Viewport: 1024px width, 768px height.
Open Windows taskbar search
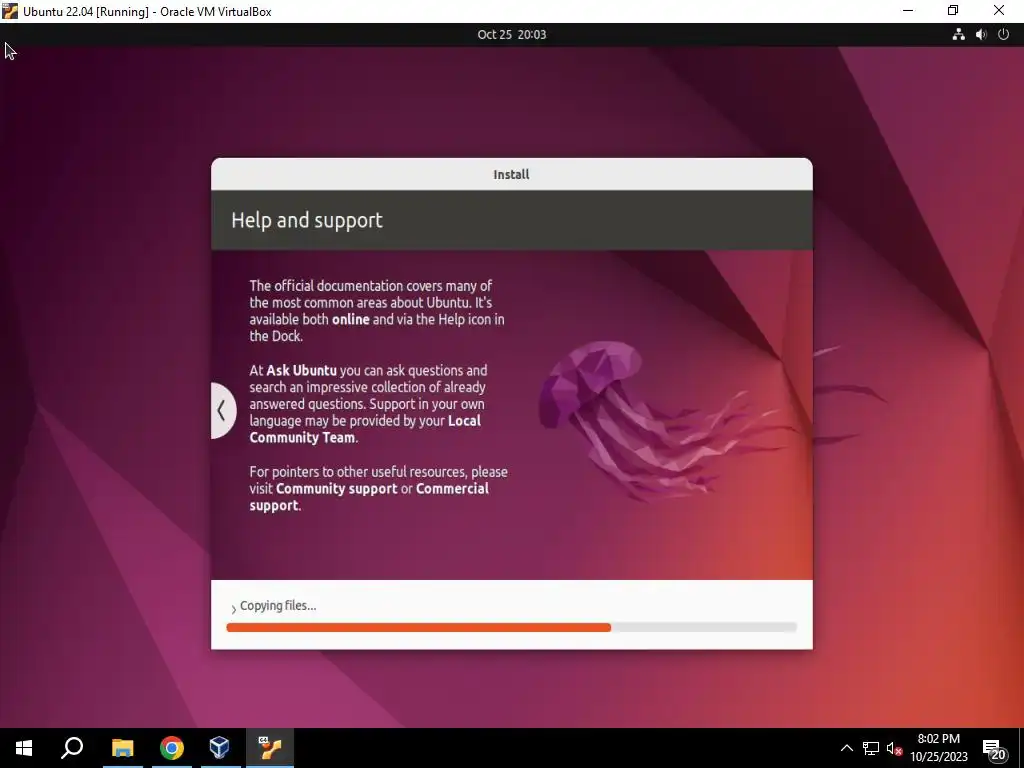point(72,748)
